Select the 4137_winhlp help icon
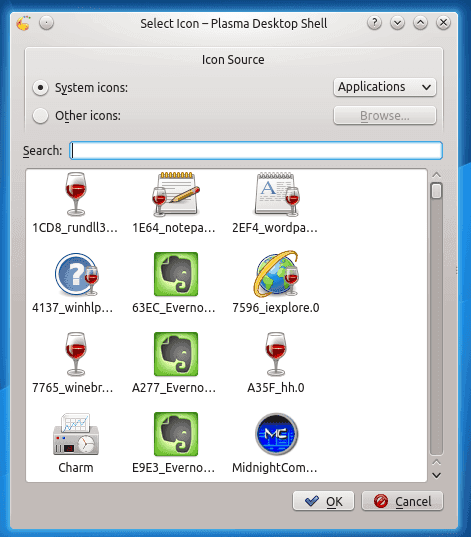This screenshot has width=471, height=537. [x=77, y=274]
